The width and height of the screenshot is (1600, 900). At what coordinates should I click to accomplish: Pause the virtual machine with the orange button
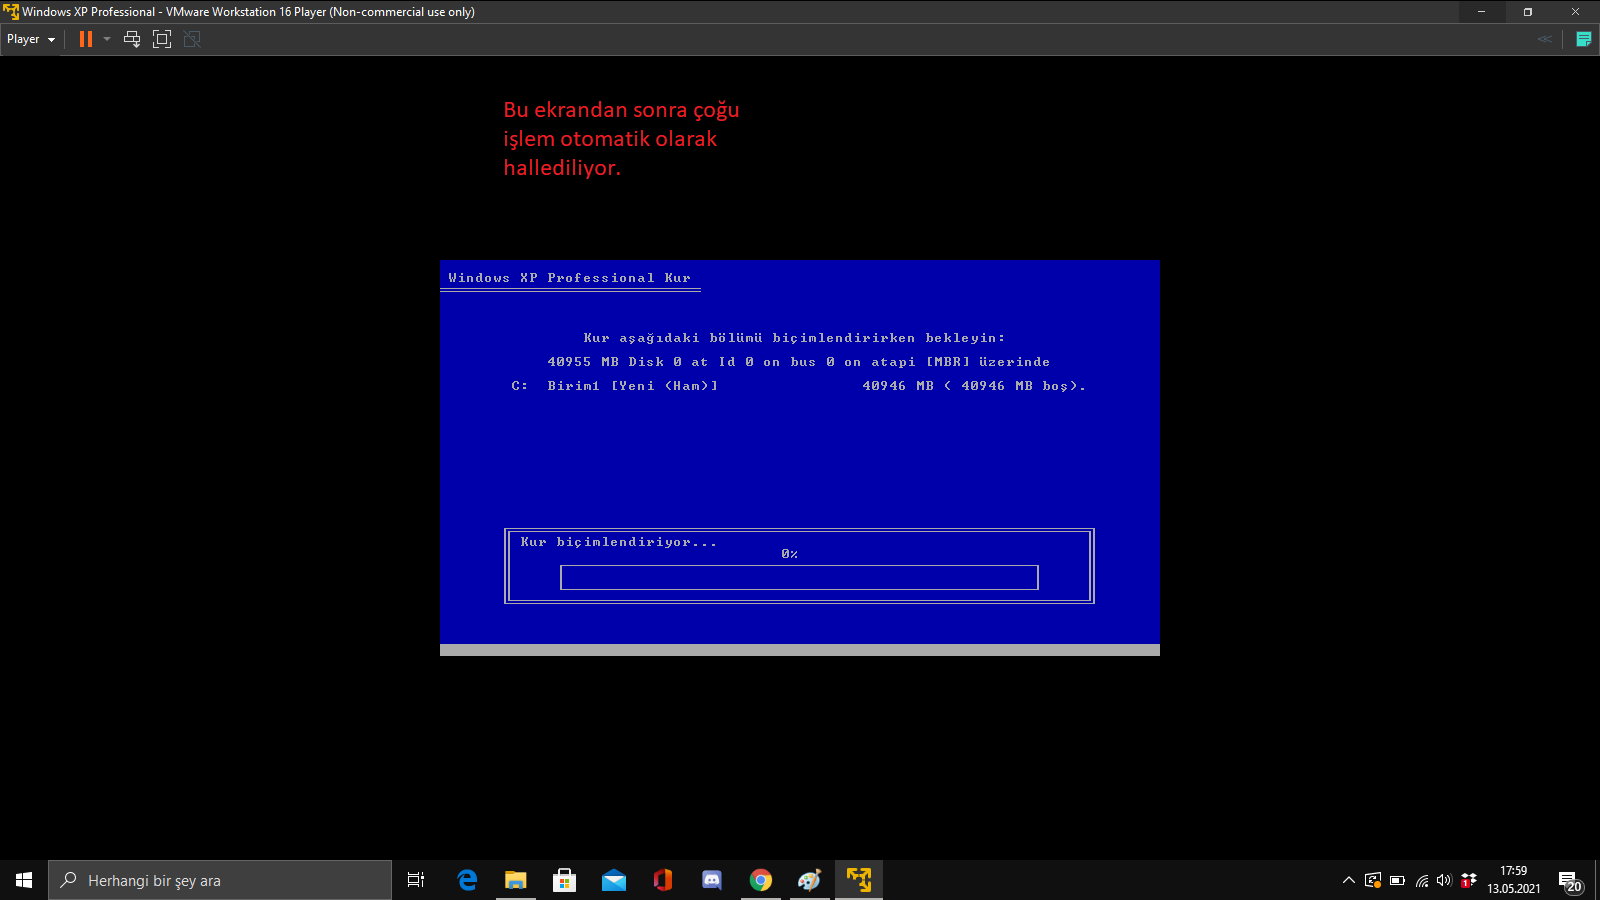click(x=86, y=39)
